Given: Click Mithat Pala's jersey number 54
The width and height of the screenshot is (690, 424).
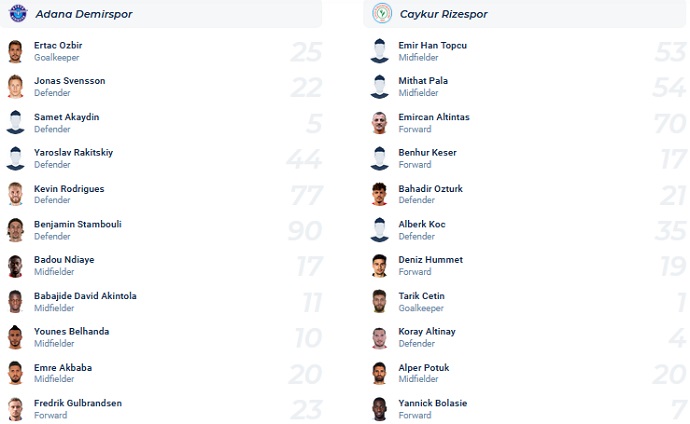Looking at the screenshot, I should pos(668,87).
